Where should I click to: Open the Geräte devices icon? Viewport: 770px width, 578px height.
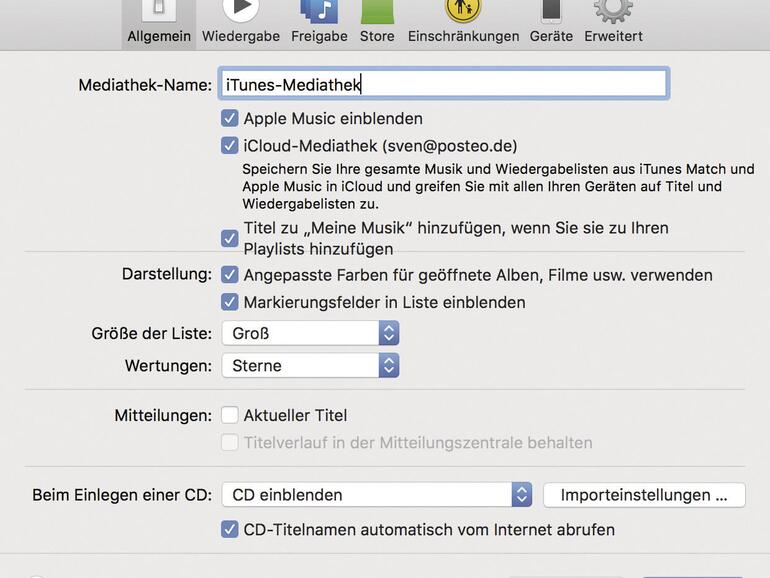pos(551,10)
